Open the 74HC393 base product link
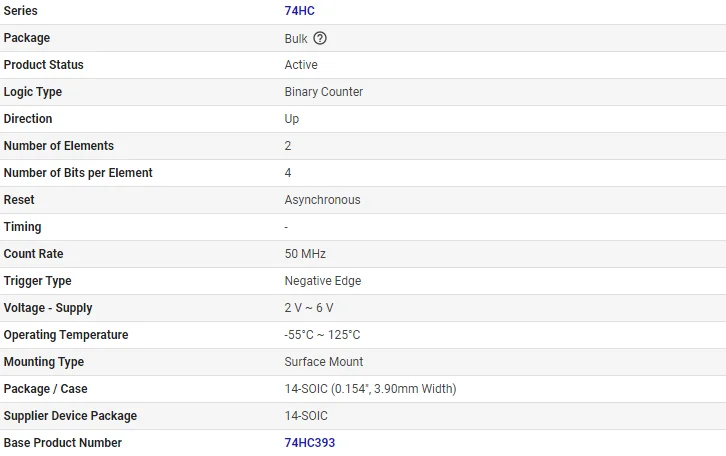Screen dimensions: 726x456 [310, 443]
